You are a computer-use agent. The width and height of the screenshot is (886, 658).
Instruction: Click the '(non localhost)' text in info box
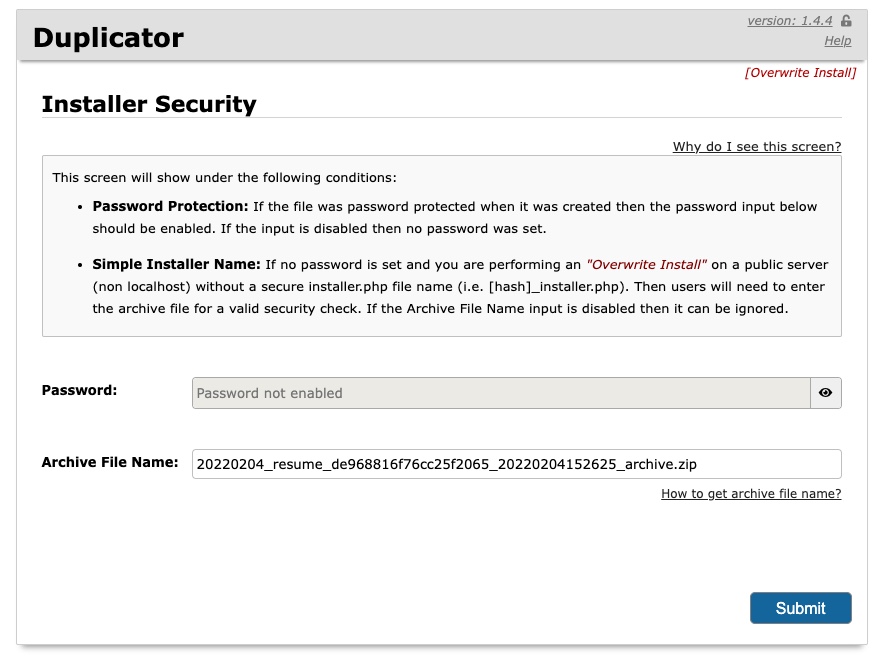click(x=142, y=287)
